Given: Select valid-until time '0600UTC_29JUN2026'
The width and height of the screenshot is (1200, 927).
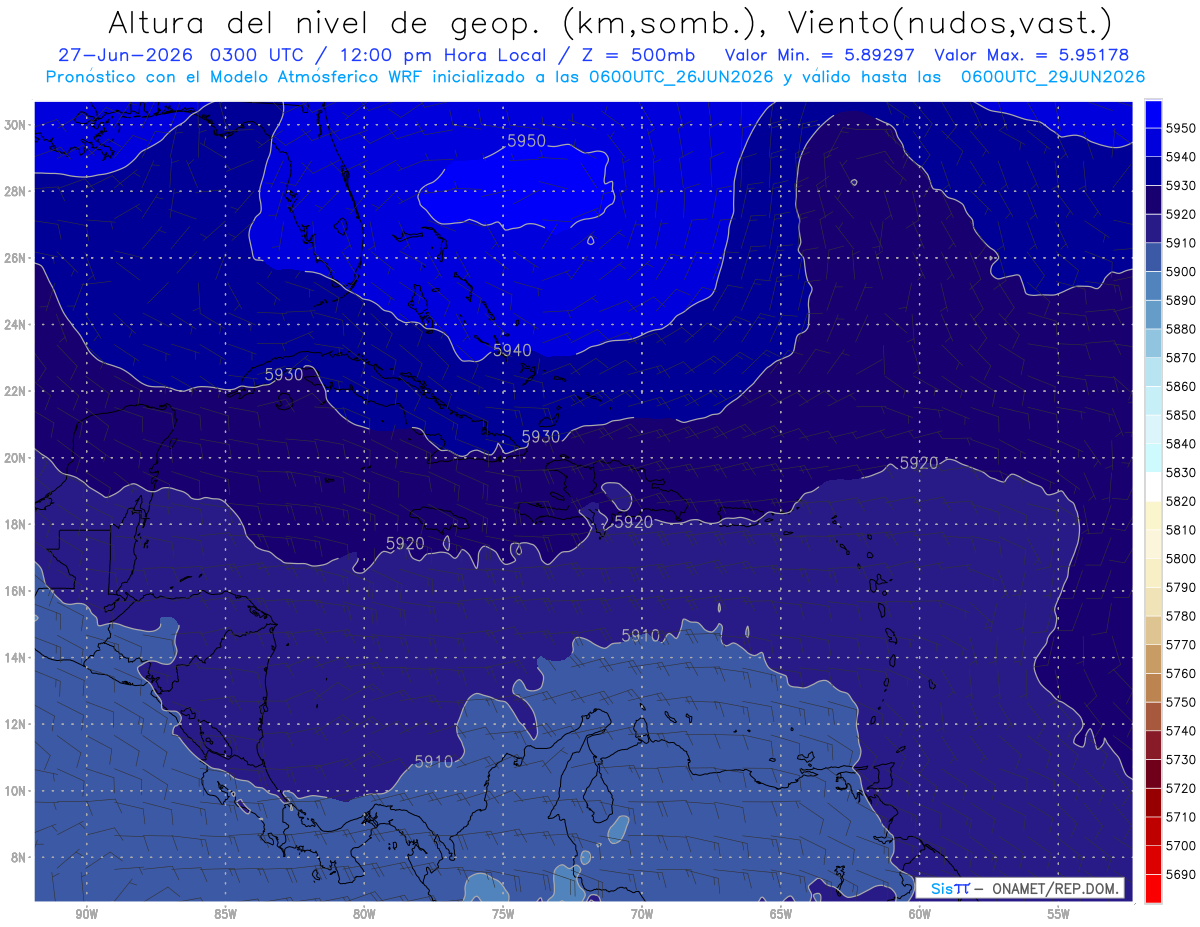Looking at the screenshot, I should 1053,77.
